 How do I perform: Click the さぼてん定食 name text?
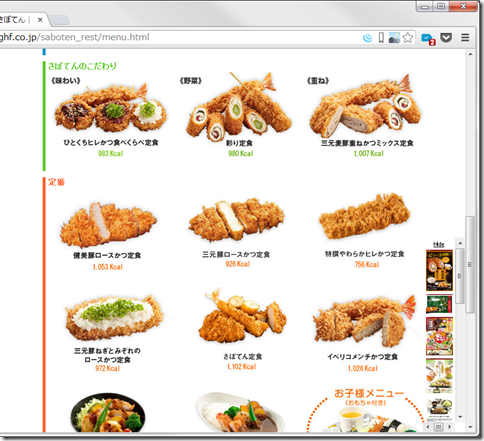[x=242, y=357]
